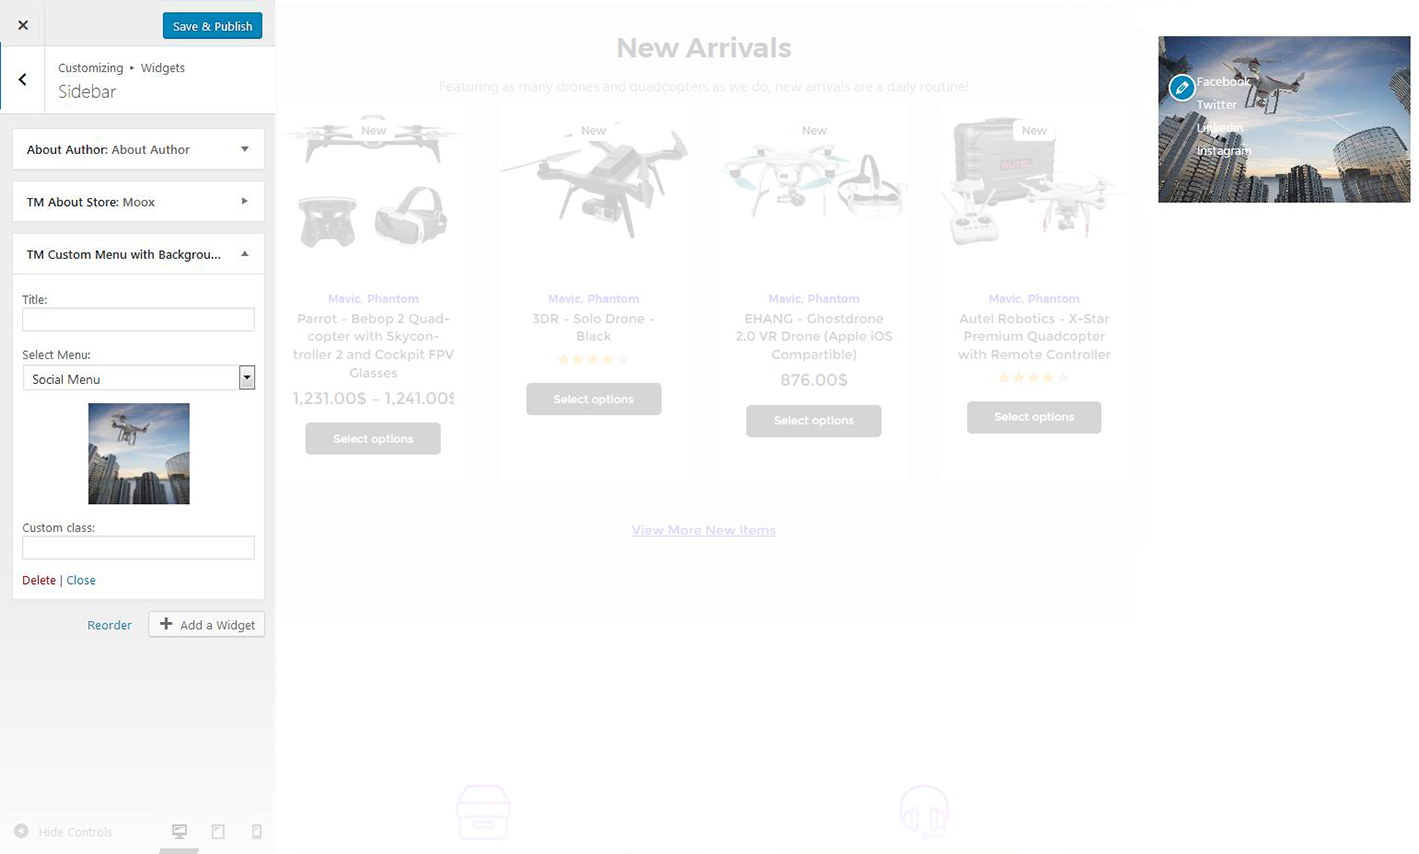1419x854 pixels.
Task: Close the Customizer with the X icon
Action: (23, 25)
